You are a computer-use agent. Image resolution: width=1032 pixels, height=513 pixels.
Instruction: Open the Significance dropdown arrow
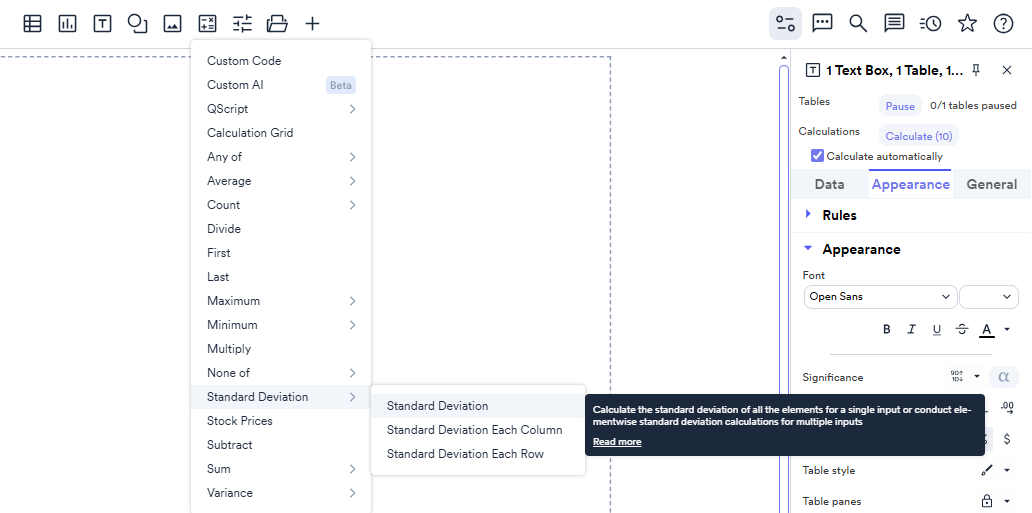(x=977, y=377)
